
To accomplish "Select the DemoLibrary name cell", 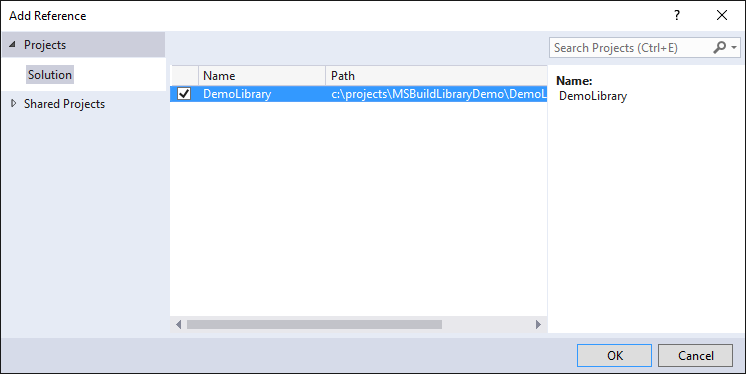I will click(x=237, y=94).
